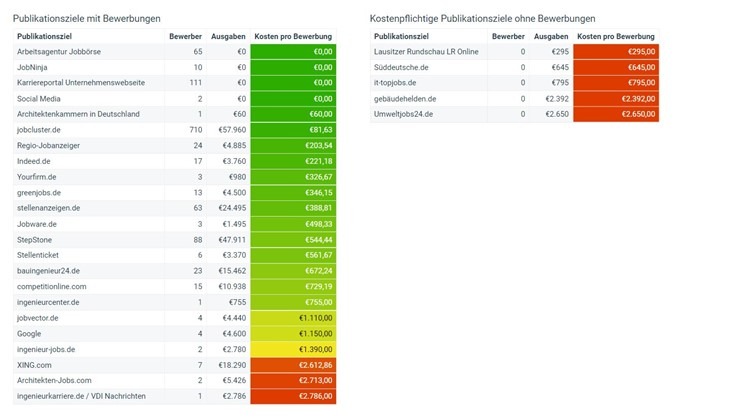
Task: Select the 'ingenieur-jobs.de' row name
Action: coord(46,350)
